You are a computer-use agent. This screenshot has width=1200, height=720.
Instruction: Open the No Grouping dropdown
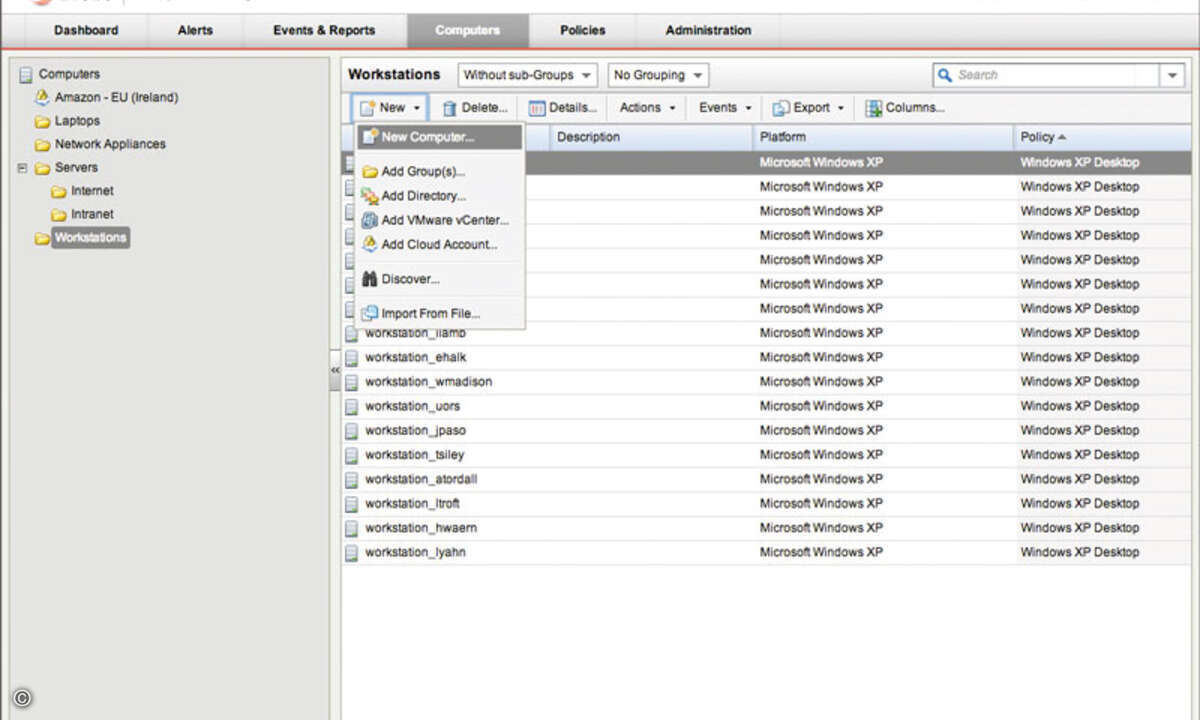pyautogui.click(x=658, y=75)
